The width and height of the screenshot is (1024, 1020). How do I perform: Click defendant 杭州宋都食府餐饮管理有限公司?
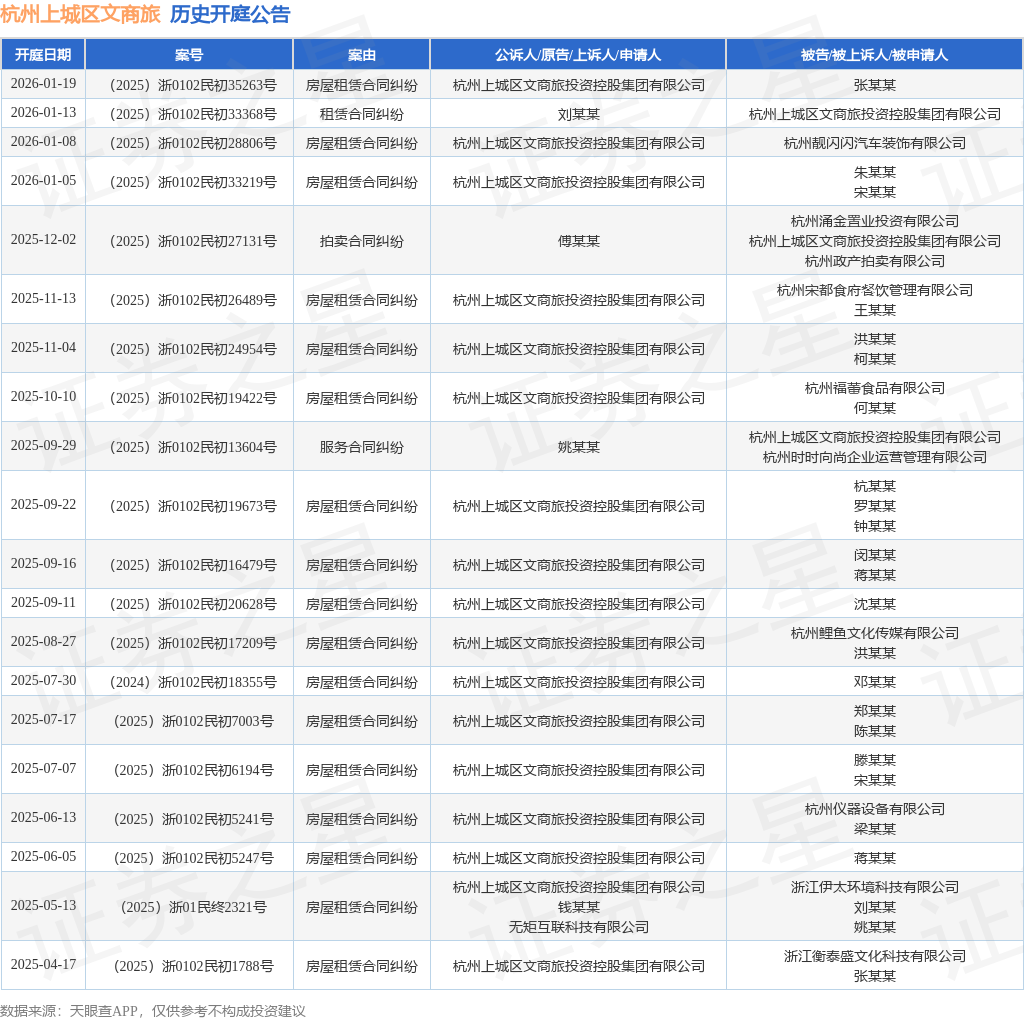(x=874, y=290)
